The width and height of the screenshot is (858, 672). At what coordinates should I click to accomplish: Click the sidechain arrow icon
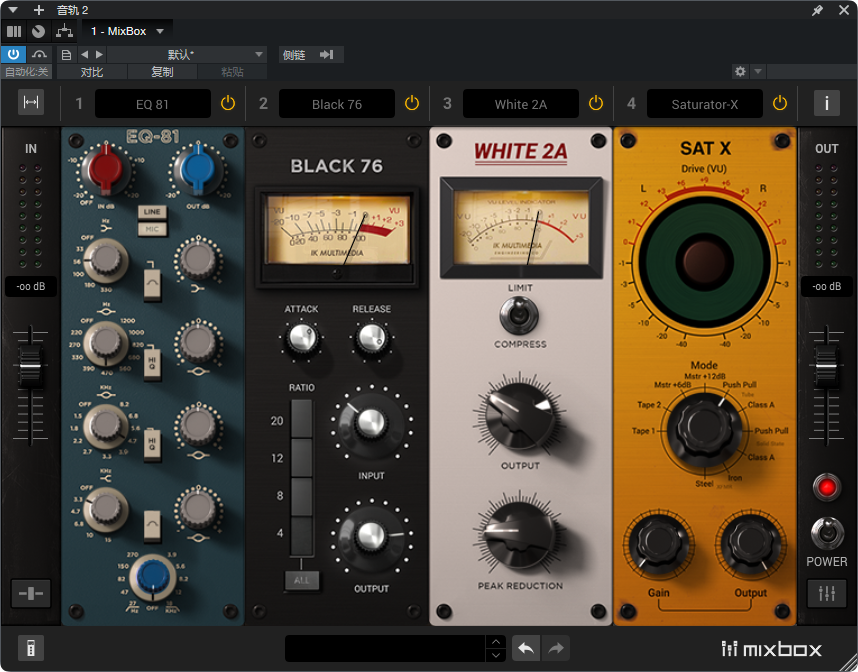coord(327,55)
